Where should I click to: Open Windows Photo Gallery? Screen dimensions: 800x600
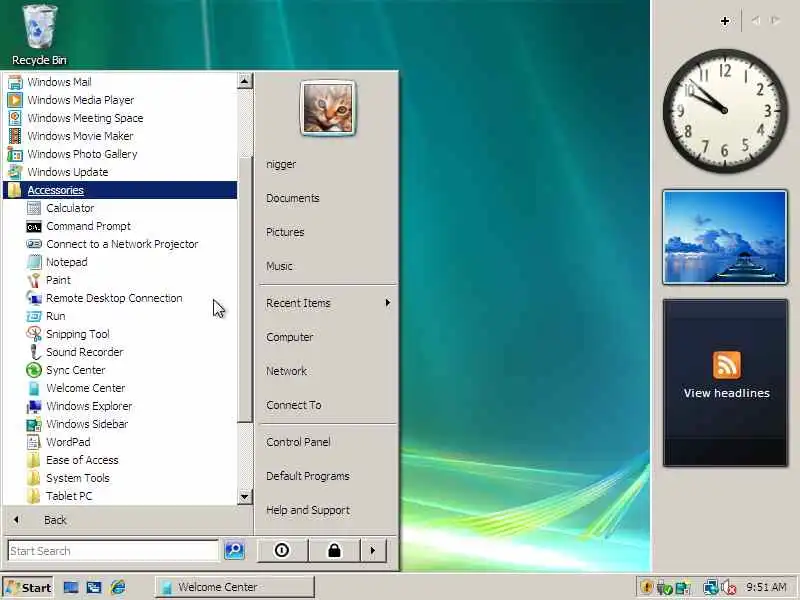(x=72, y=154)
